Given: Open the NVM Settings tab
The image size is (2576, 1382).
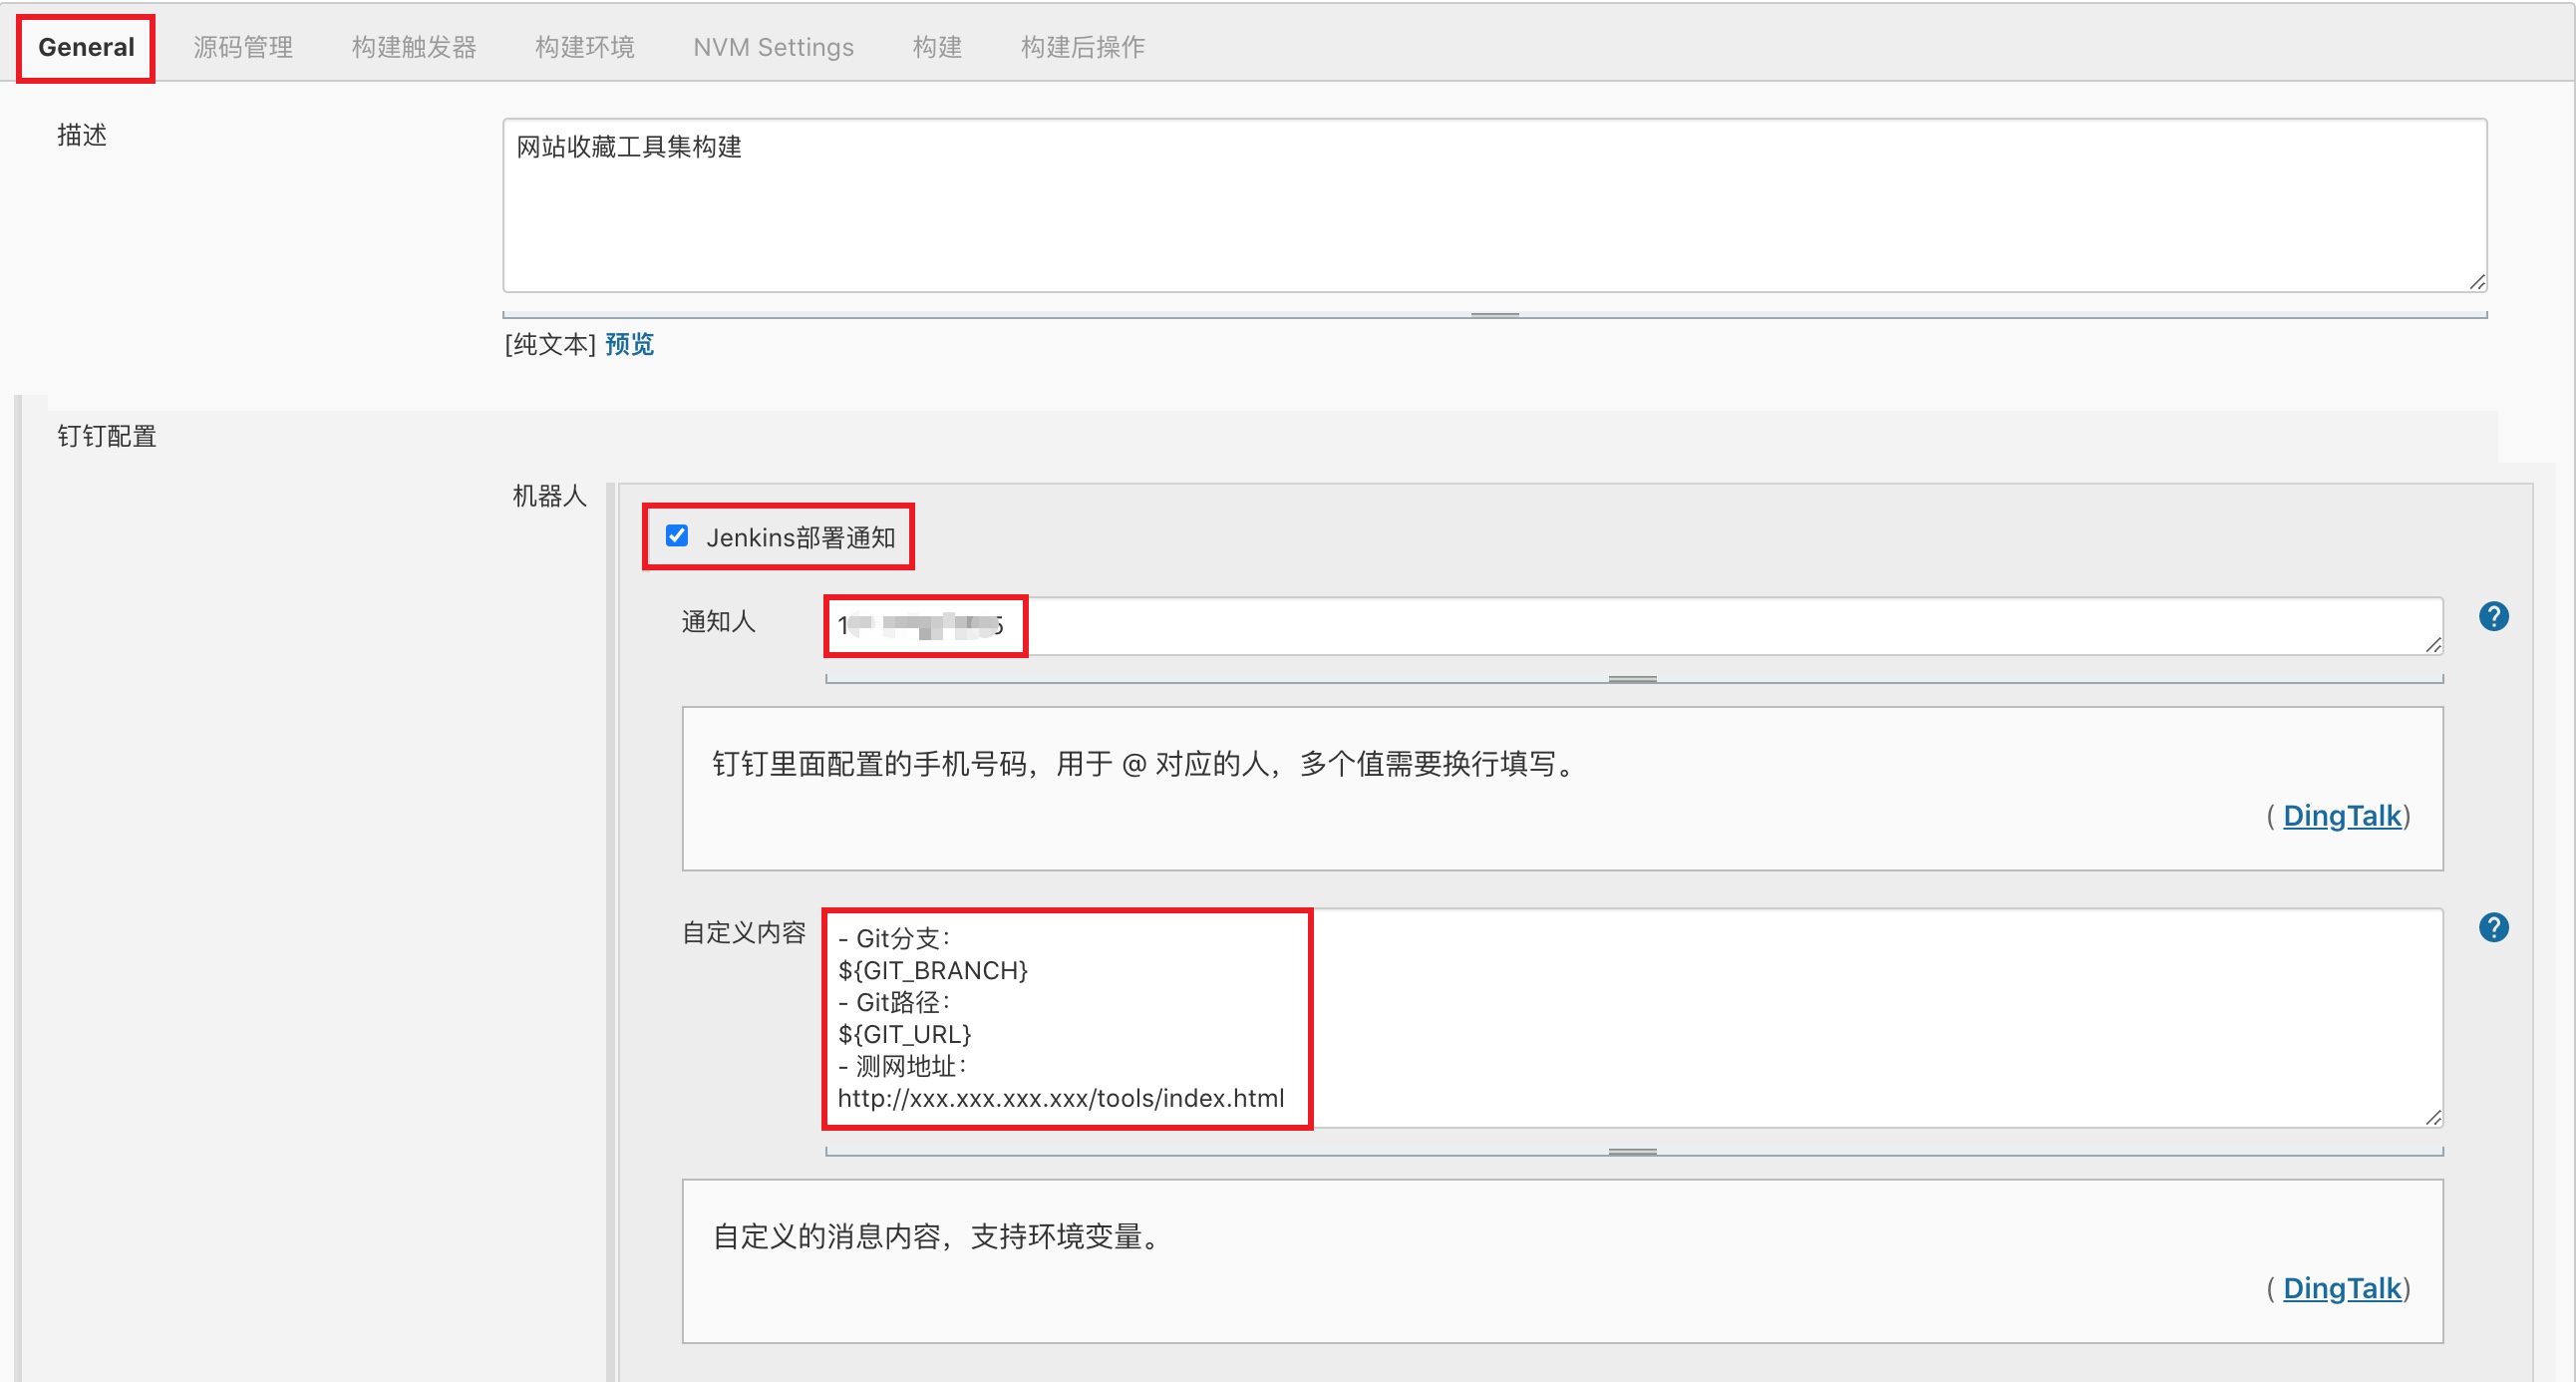Looking at the screenshot, I should (x=773, y=47).
